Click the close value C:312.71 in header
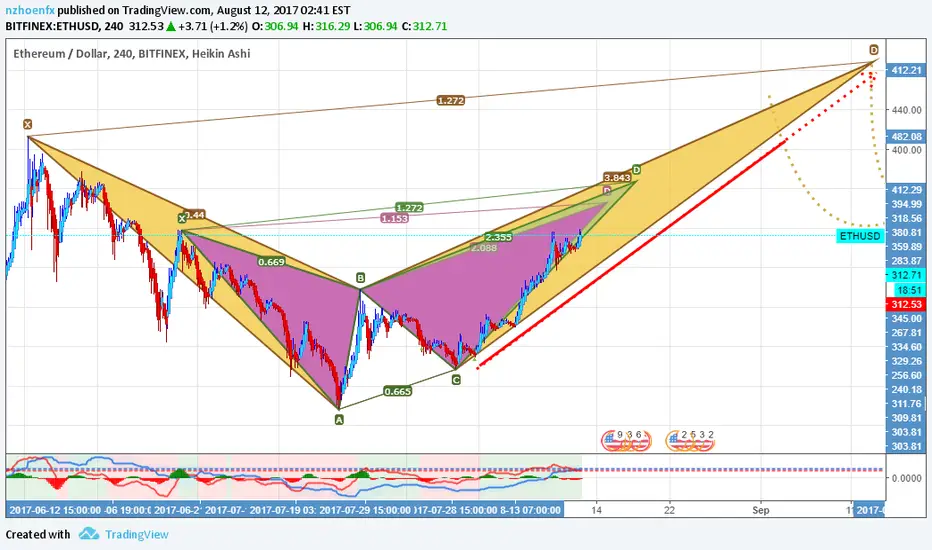Screen dimensions: 932x550 pyautogui.click(x=424, y=26)
